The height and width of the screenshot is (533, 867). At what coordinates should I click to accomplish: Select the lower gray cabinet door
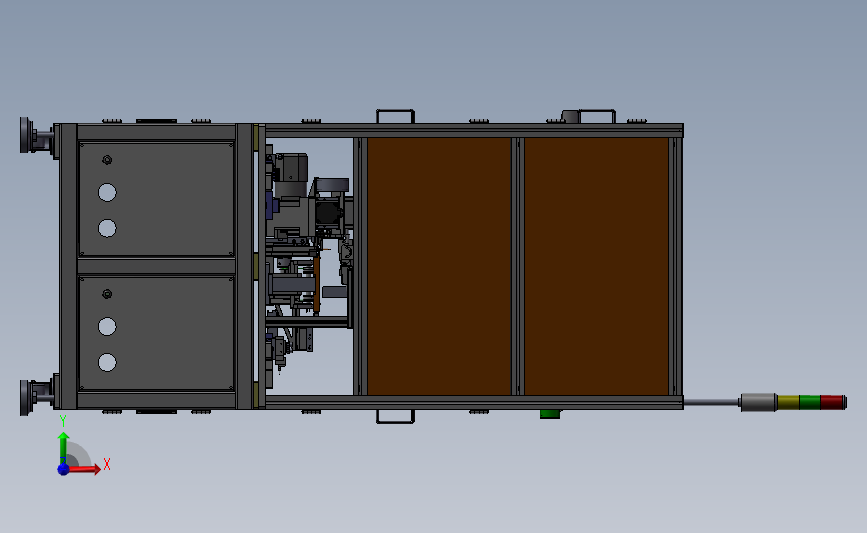tap(156, 334)
